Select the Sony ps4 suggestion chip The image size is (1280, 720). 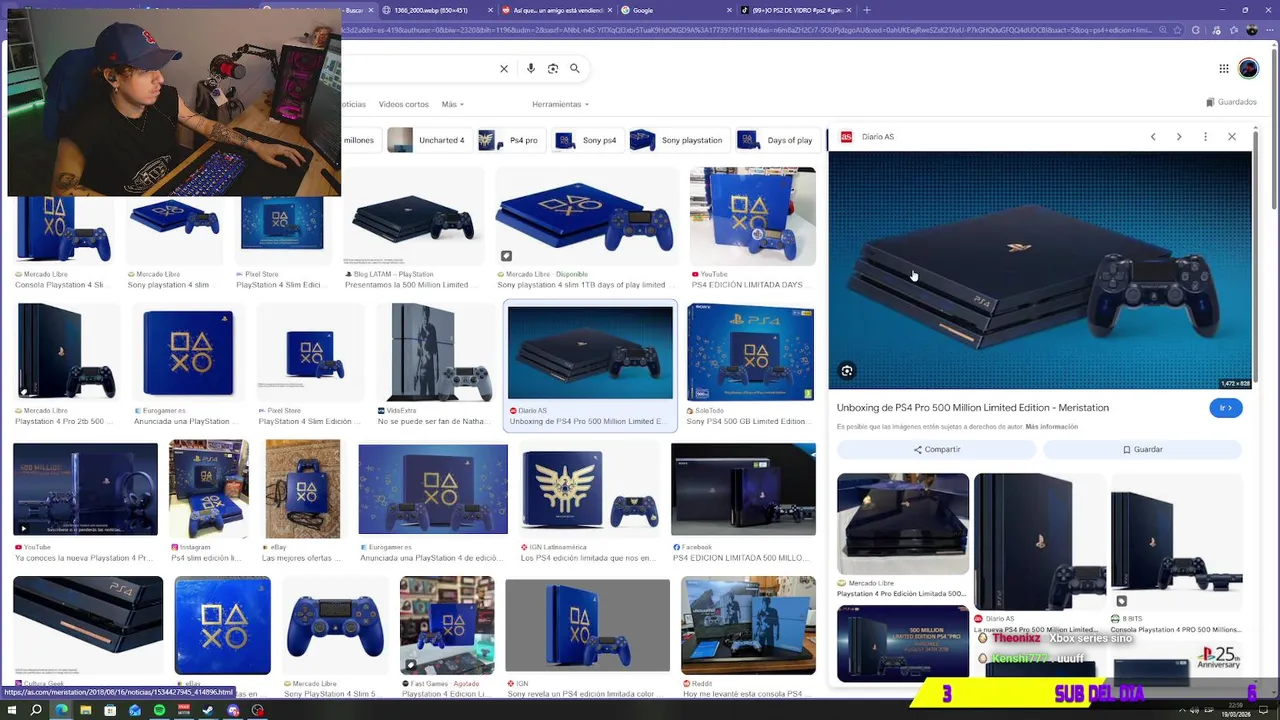click(587, 140)
